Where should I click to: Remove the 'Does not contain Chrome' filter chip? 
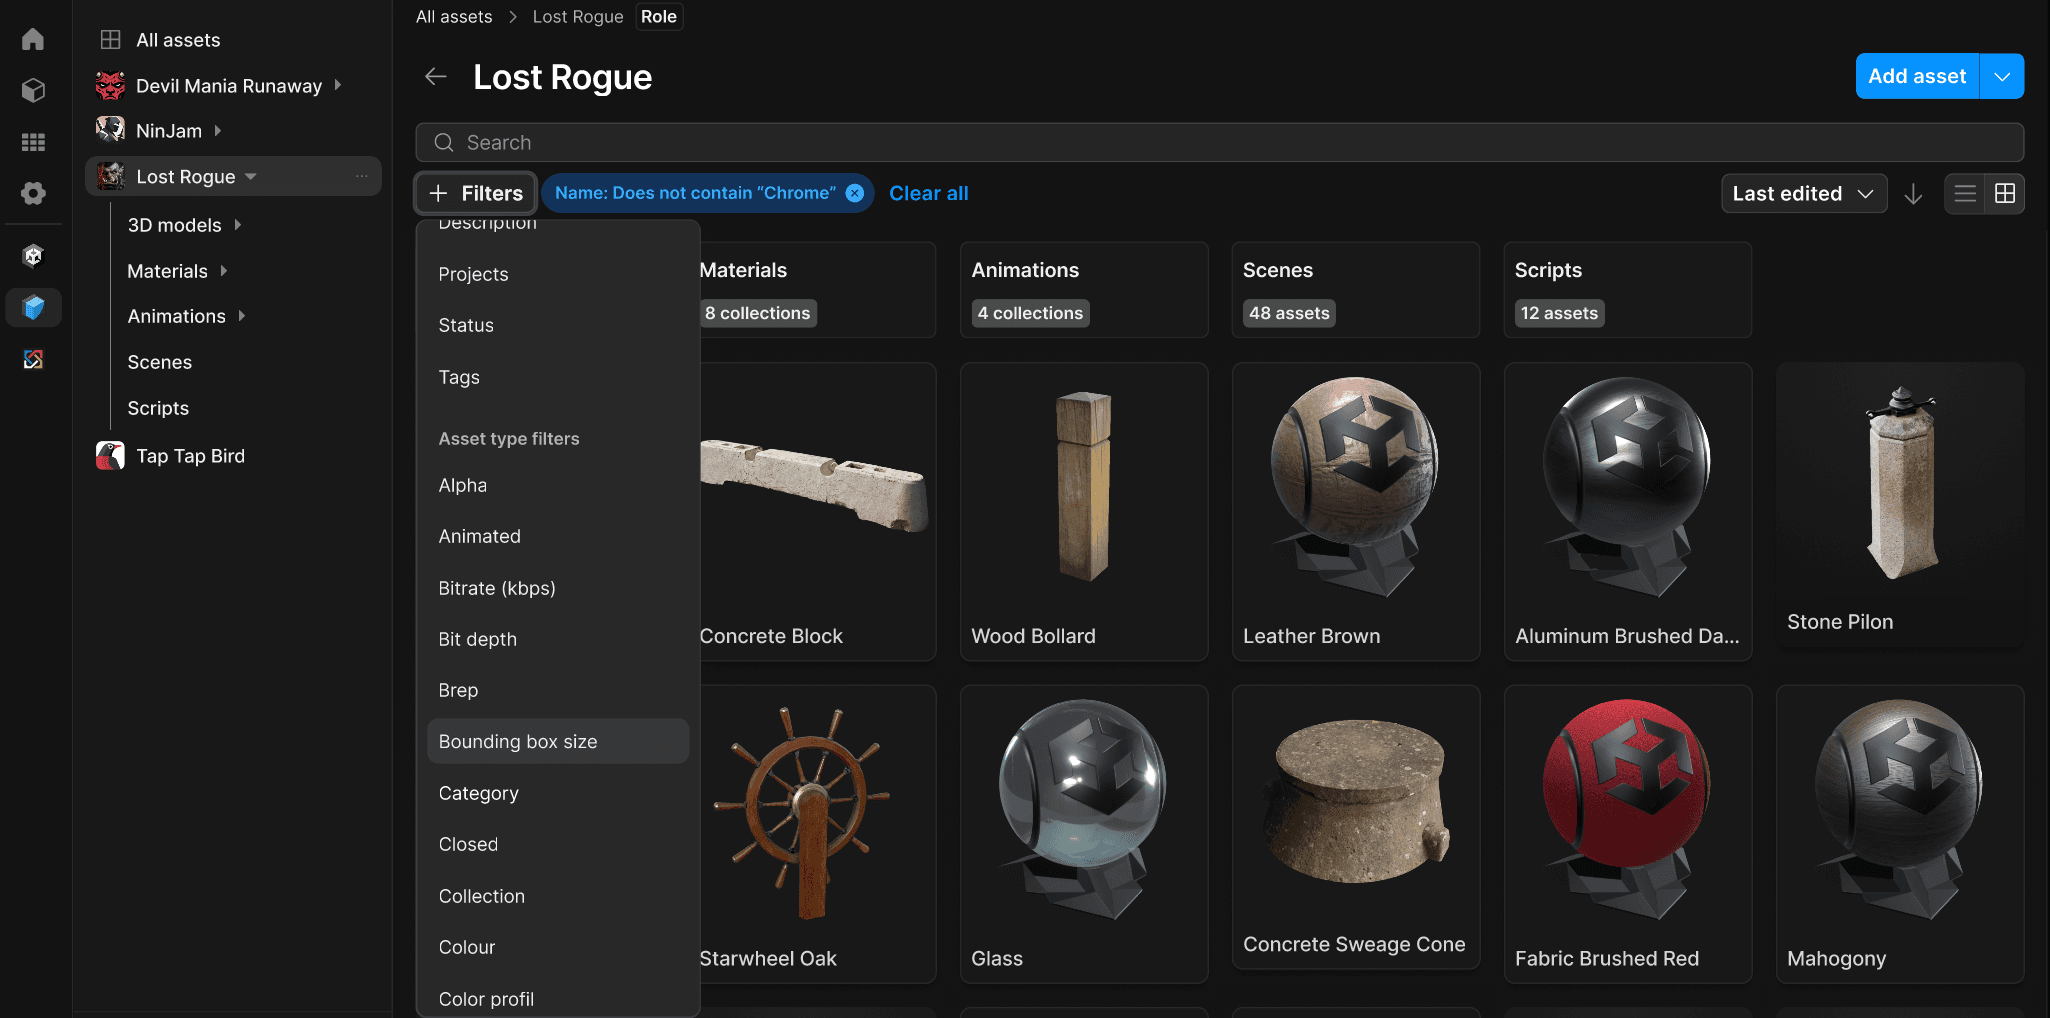(x=854, y=192)
